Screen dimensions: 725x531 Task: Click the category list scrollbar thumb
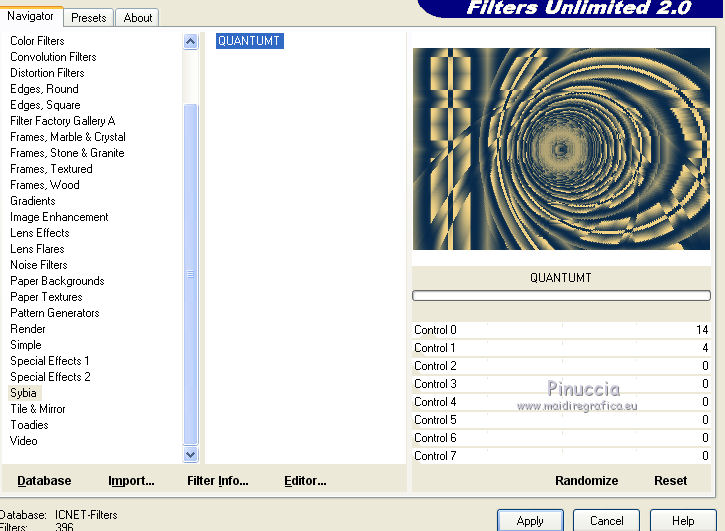tap(190, 274)
